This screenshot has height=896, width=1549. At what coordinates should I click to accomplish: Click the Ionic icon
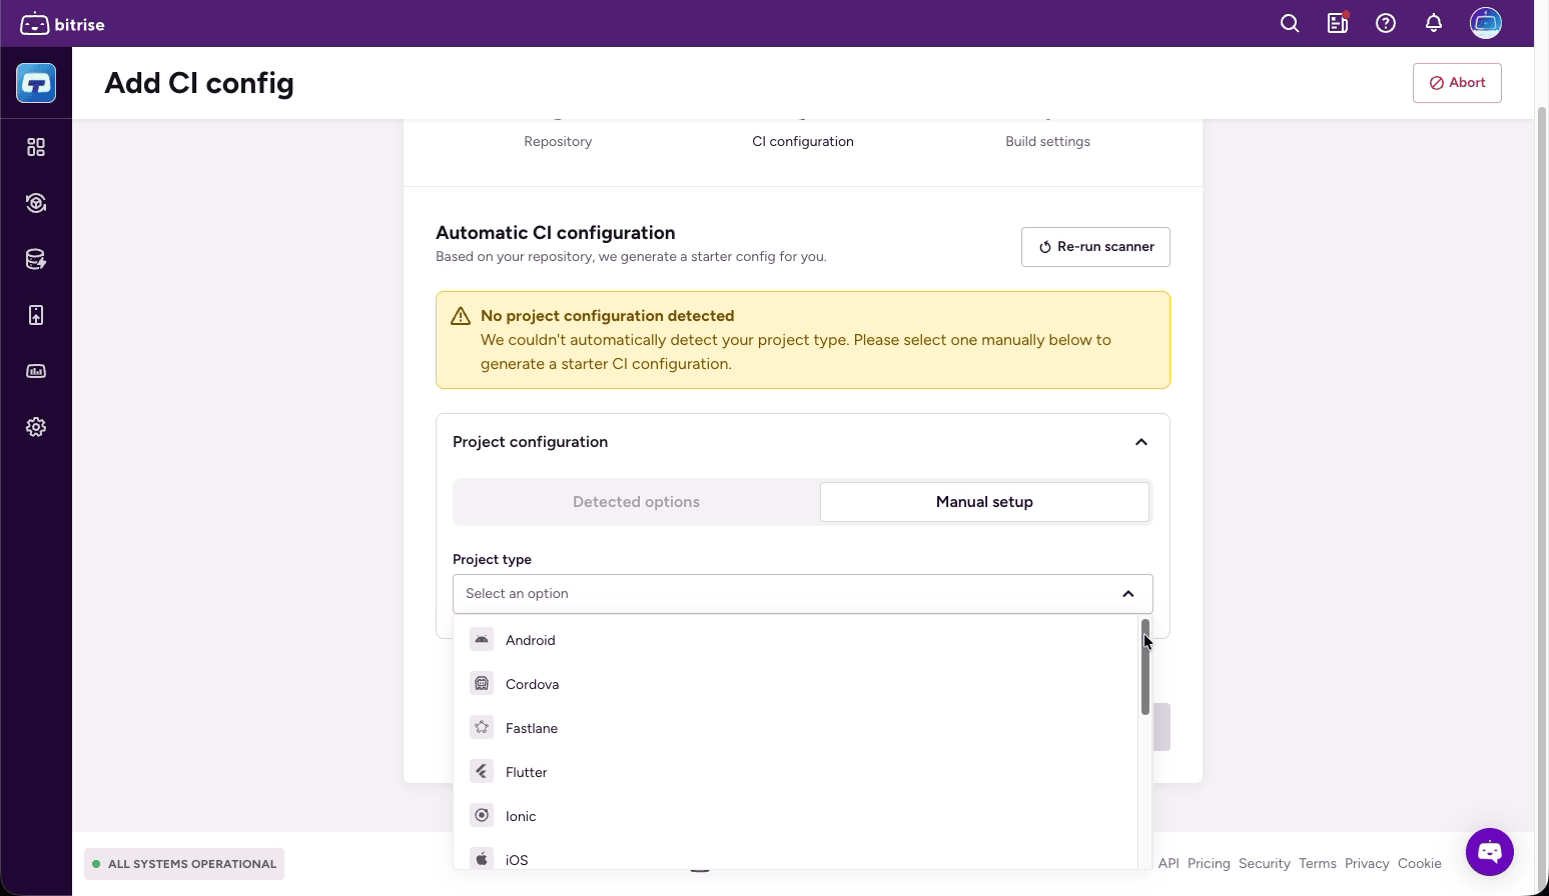(x=482, y=816)
